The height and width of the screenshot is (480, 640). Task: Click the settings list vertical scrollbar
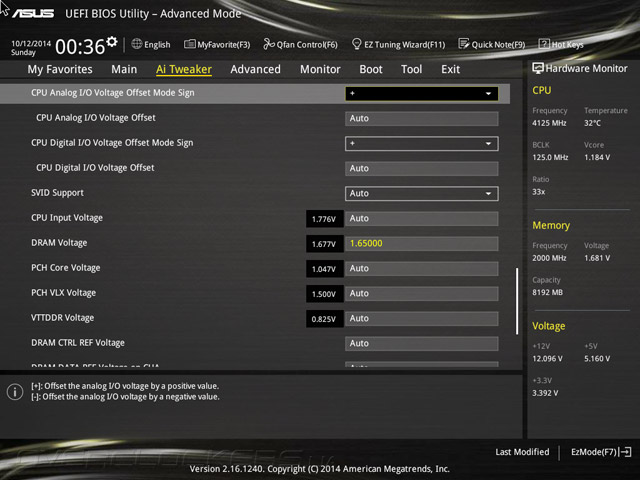coord(517,301)
